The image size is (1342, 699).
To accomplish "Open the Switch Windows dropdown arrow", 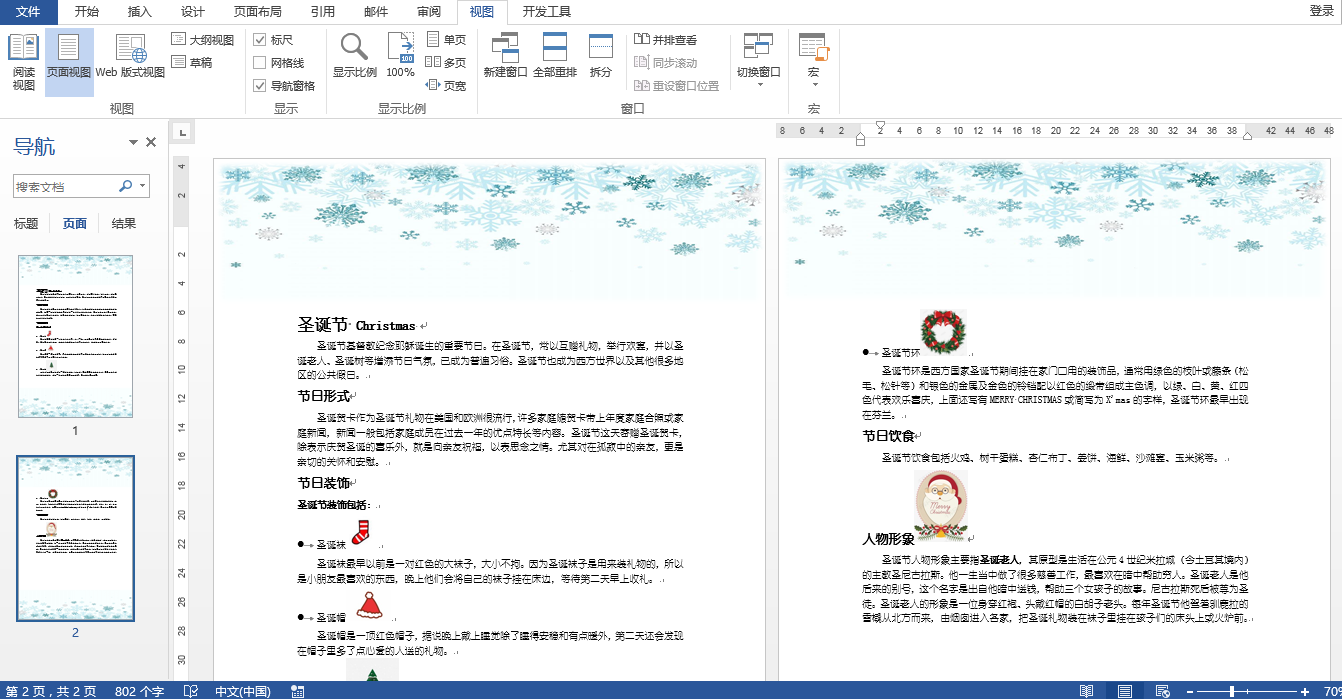I will [x=759, y=86].
